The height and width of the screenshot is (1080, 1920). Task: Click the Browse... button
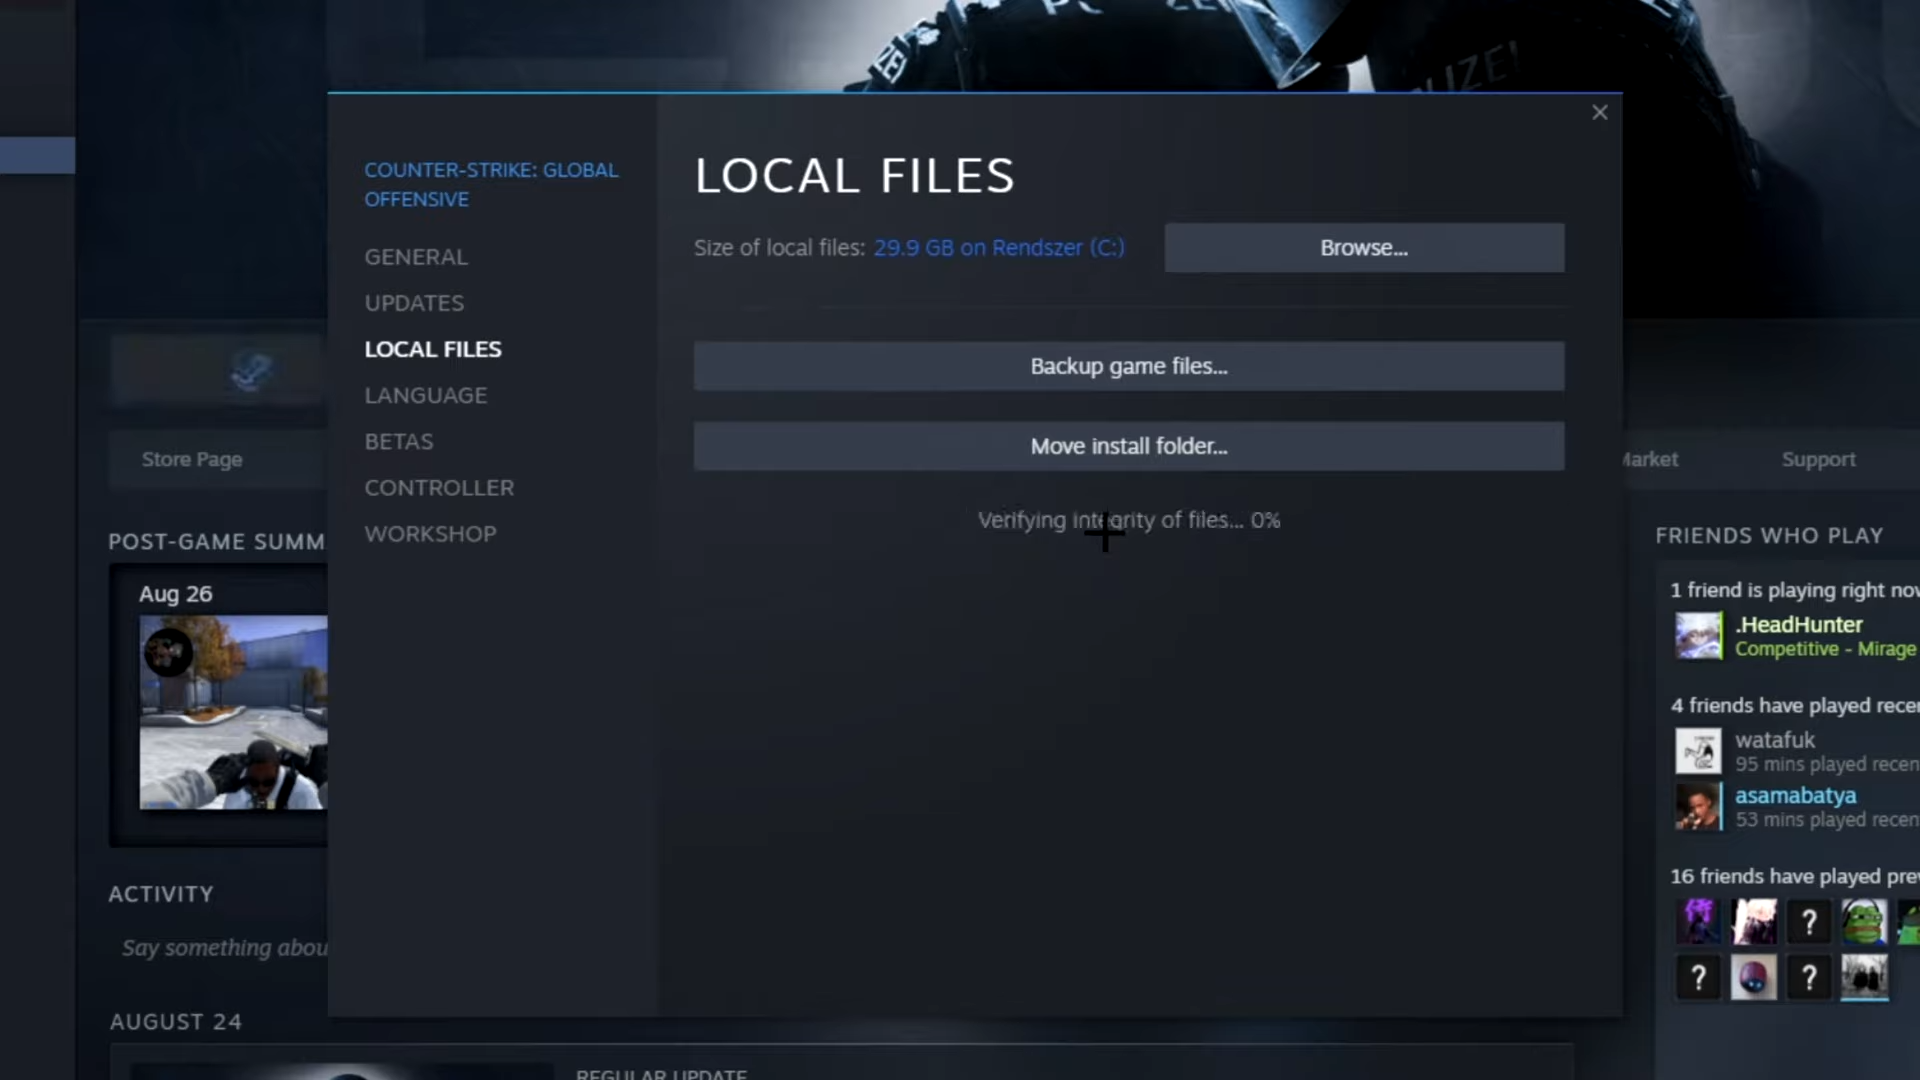1364,248
